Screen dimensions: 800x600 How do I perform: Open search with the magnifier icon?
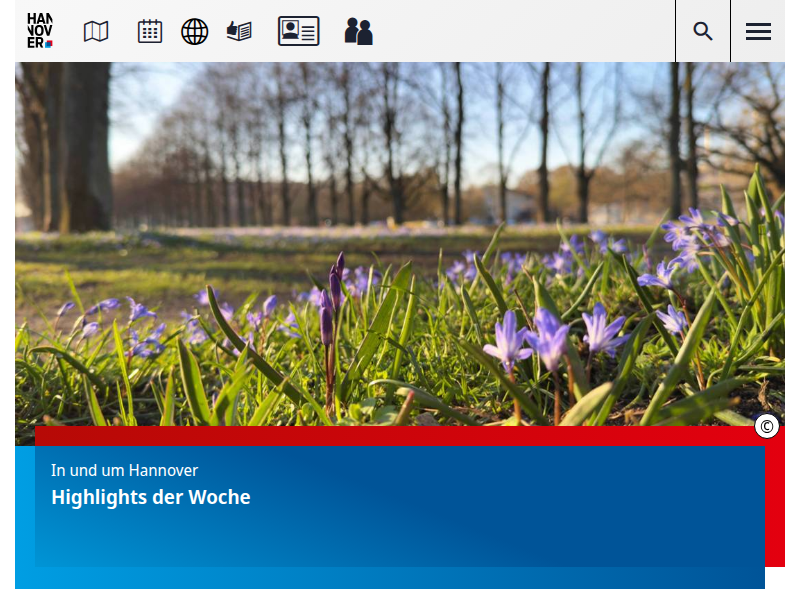pos(703,31)
